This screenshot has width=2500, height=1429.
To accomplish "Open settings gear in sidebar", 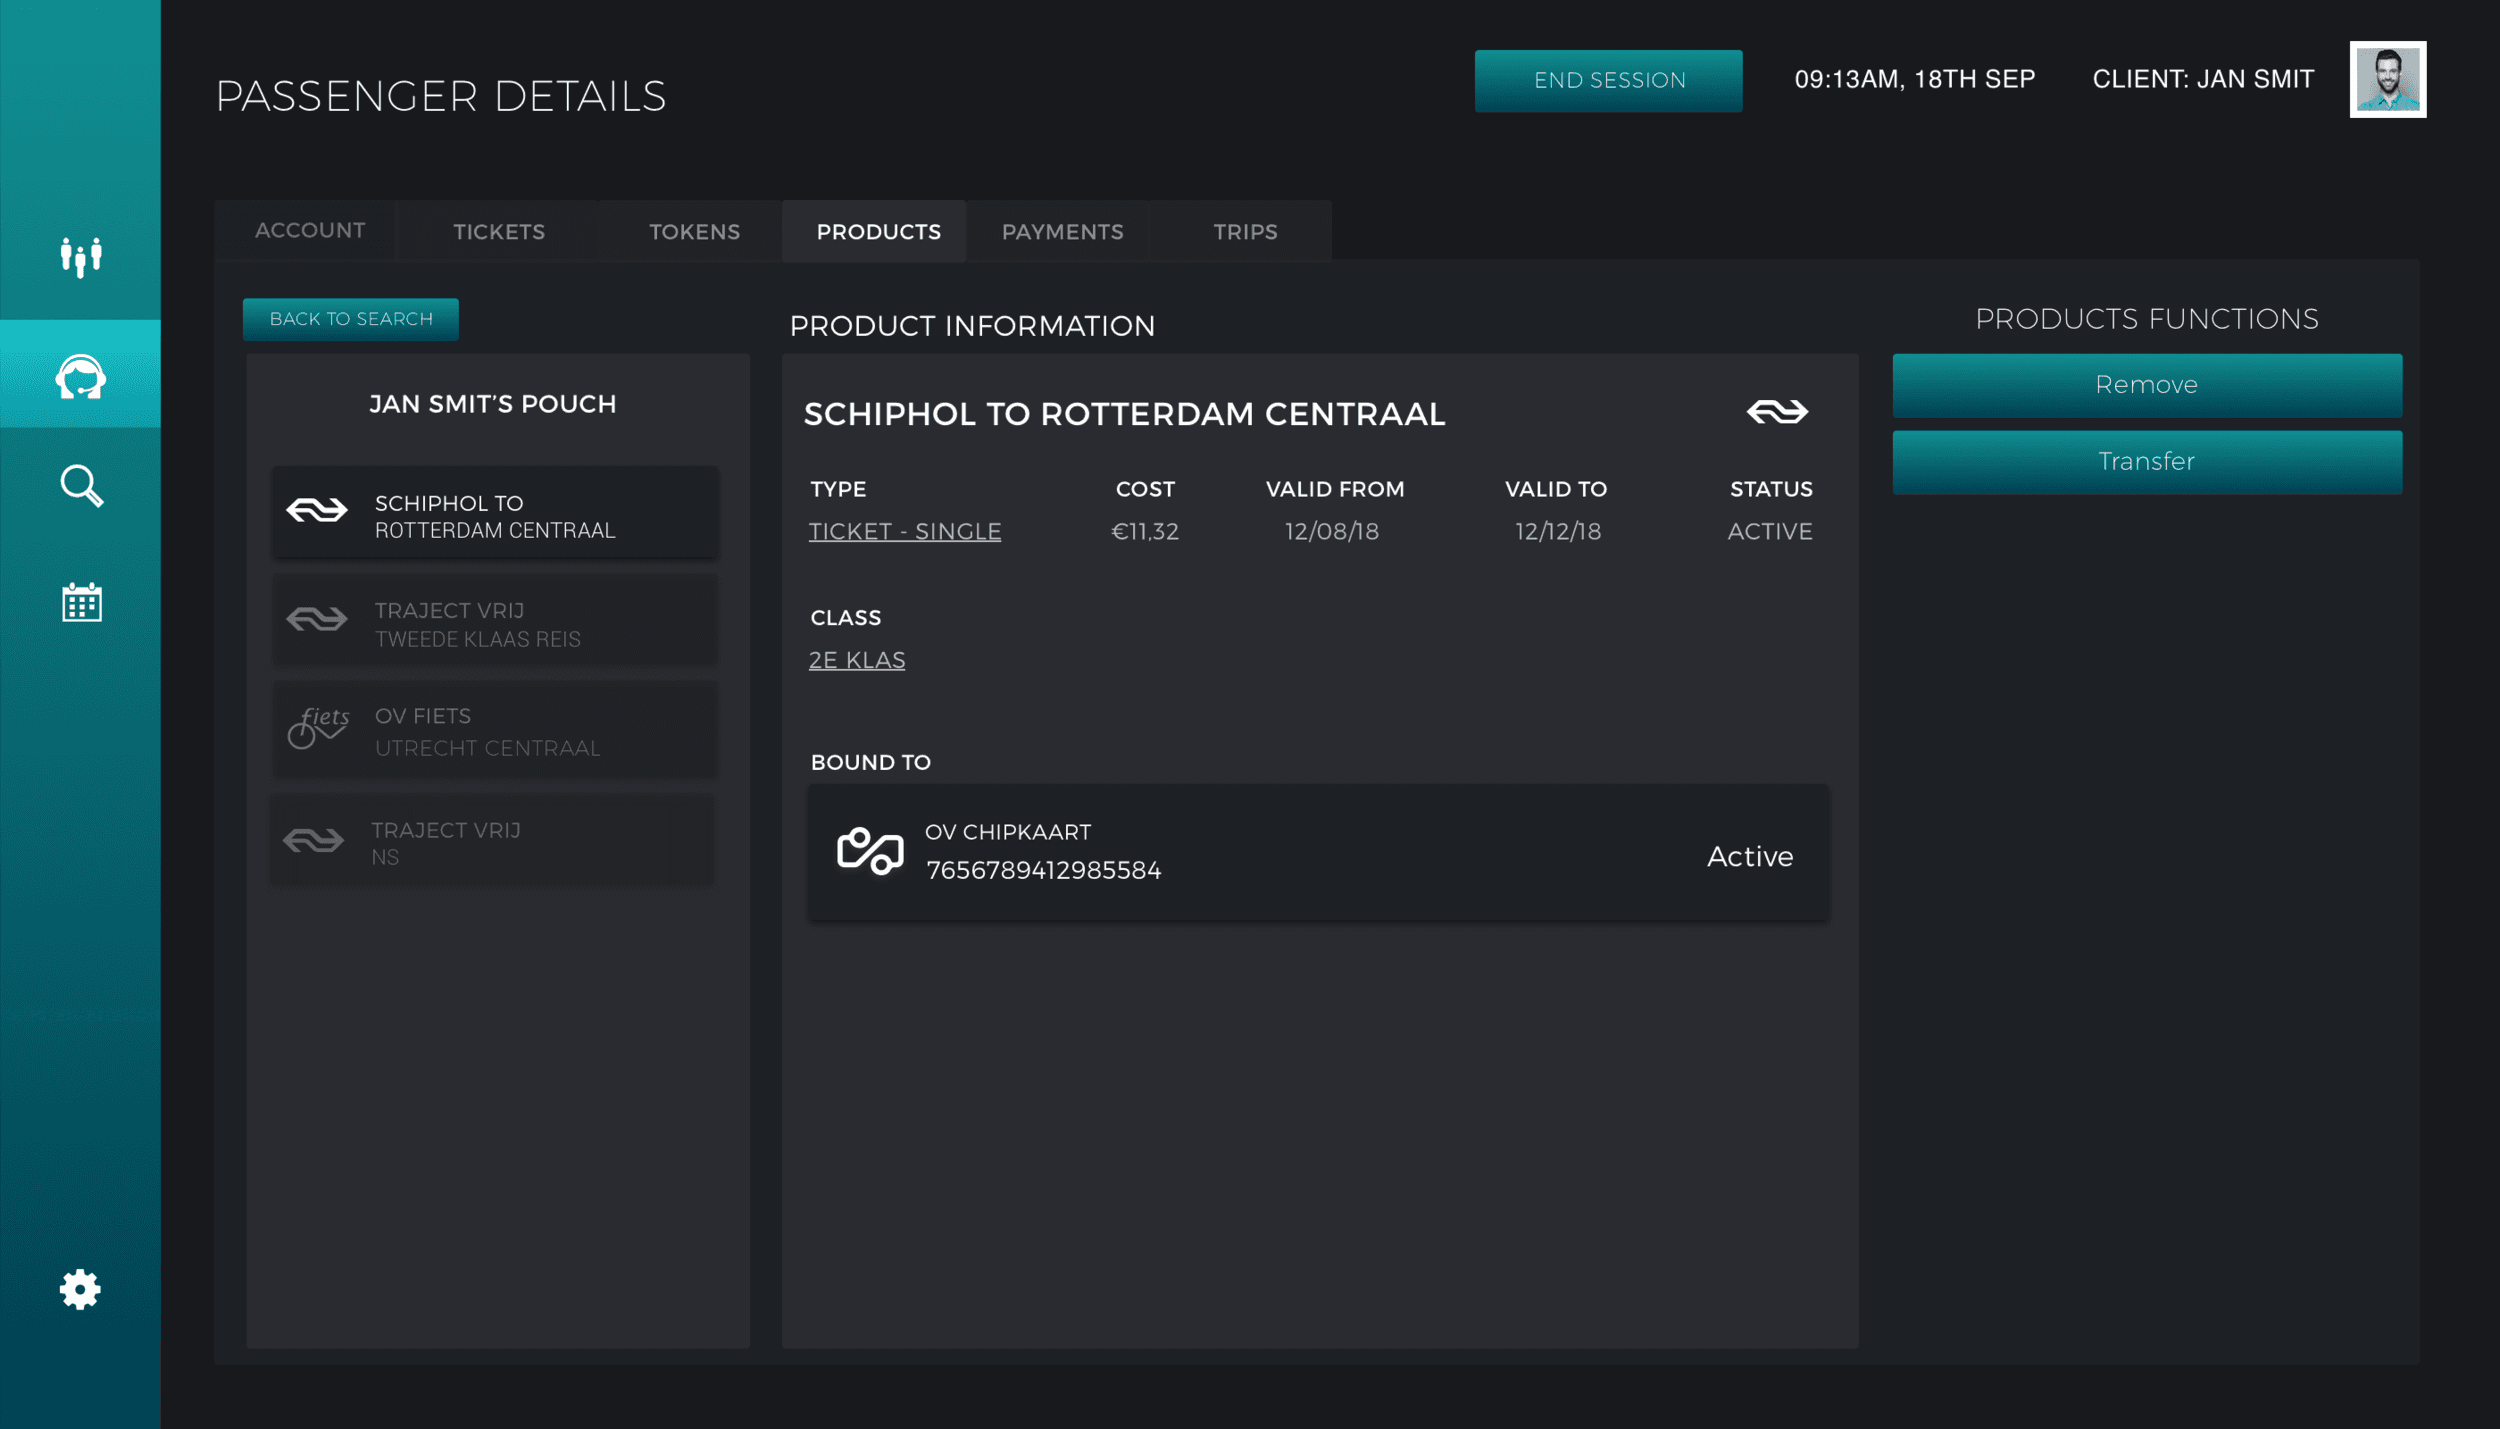I will [80, 1289].
